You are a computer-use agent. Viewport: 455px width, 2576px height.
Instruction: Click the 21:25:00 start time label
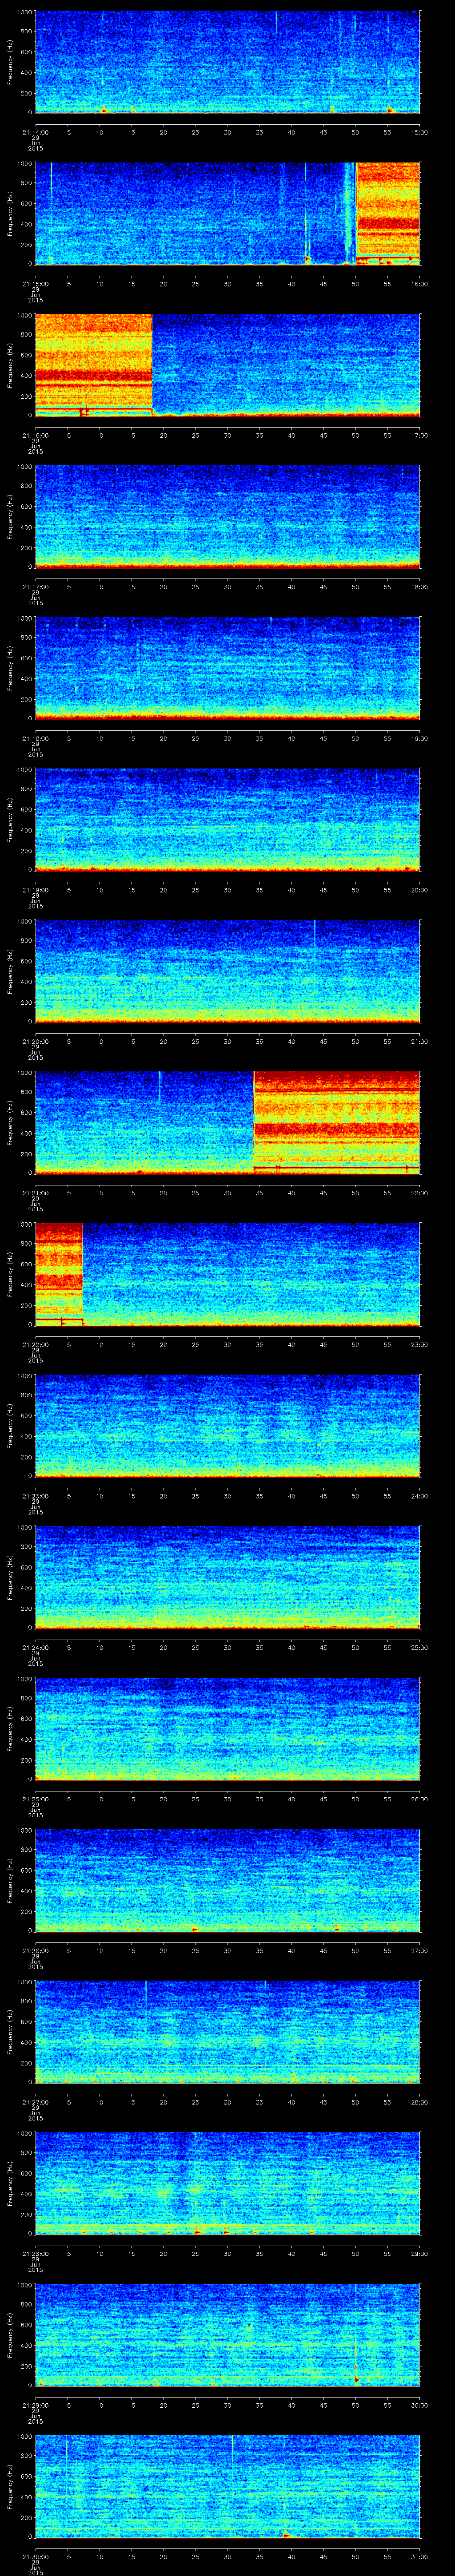34,1799
